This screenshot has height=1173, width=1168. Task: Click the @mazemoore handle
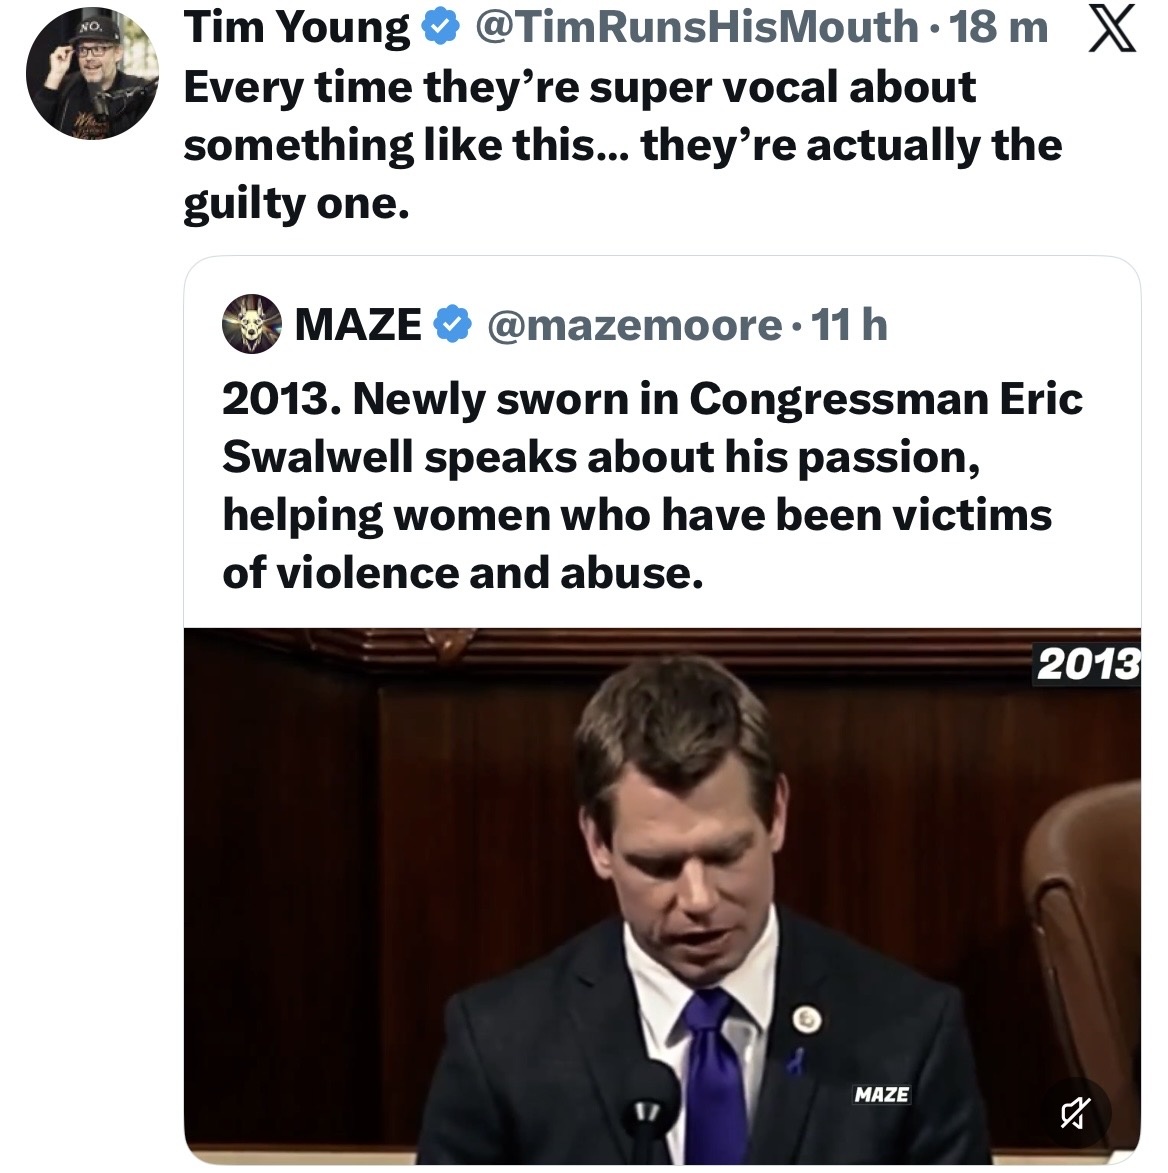(634, 324)
